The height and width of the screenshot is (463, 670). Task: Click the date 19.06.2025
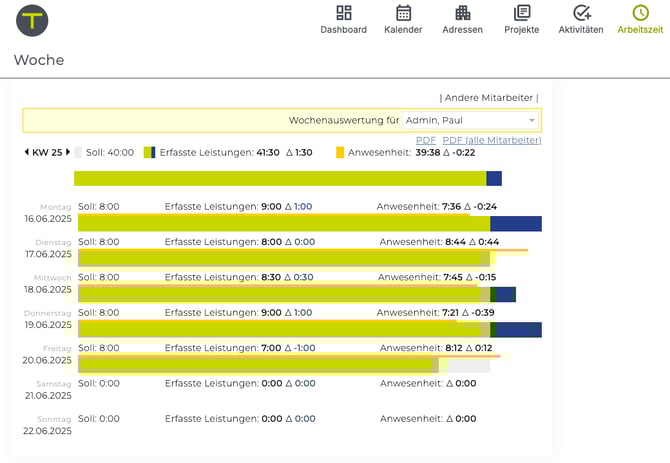tap(48, 325)
